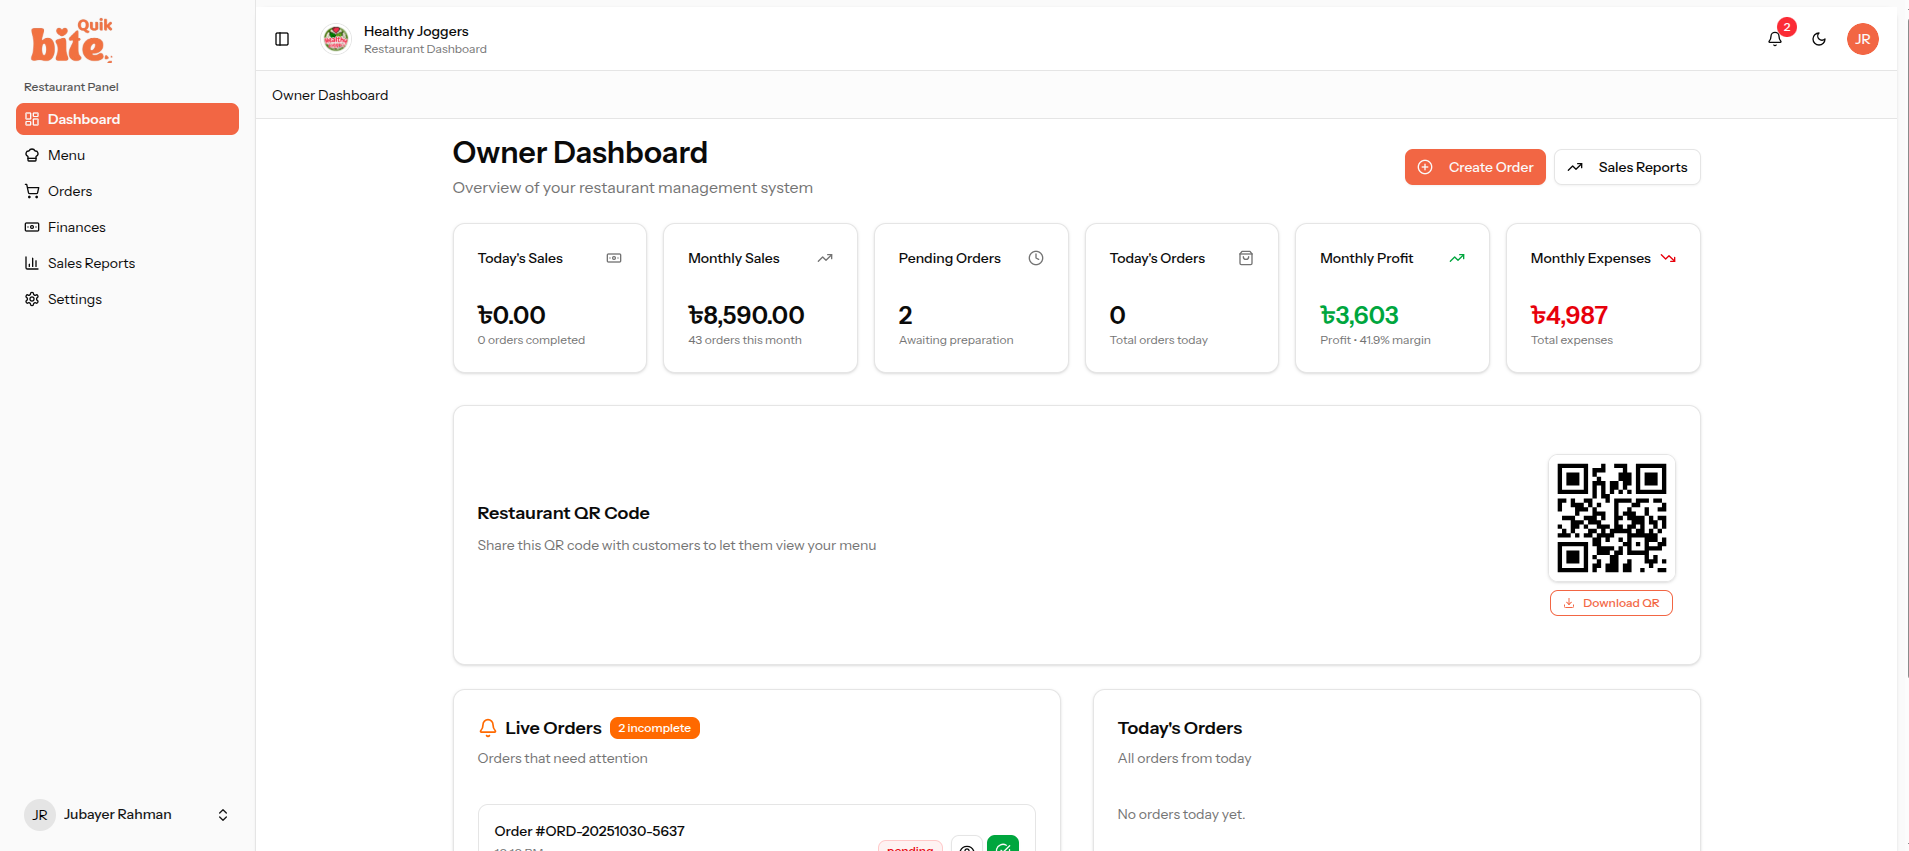This screenshot has width=1909, height=851.
Task: Toggle the sidebar collapse icon
Action: (x=282, y=39)
